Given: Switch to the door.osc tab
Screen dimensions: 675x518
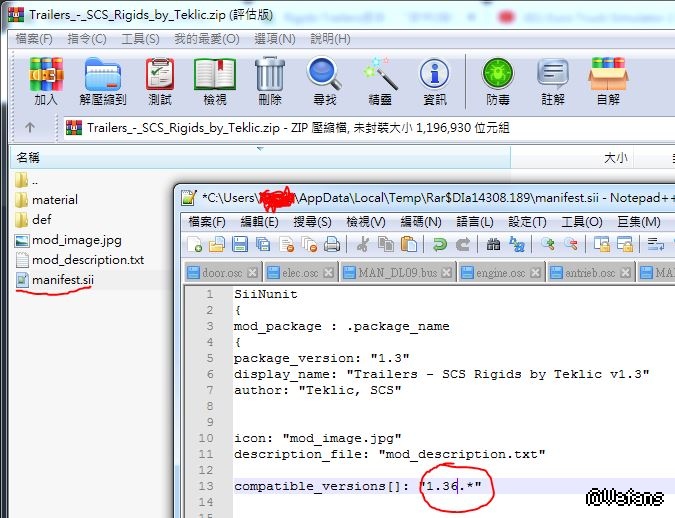Looking at the screenshot, I should pyautogui.click(x=222, y=273).
